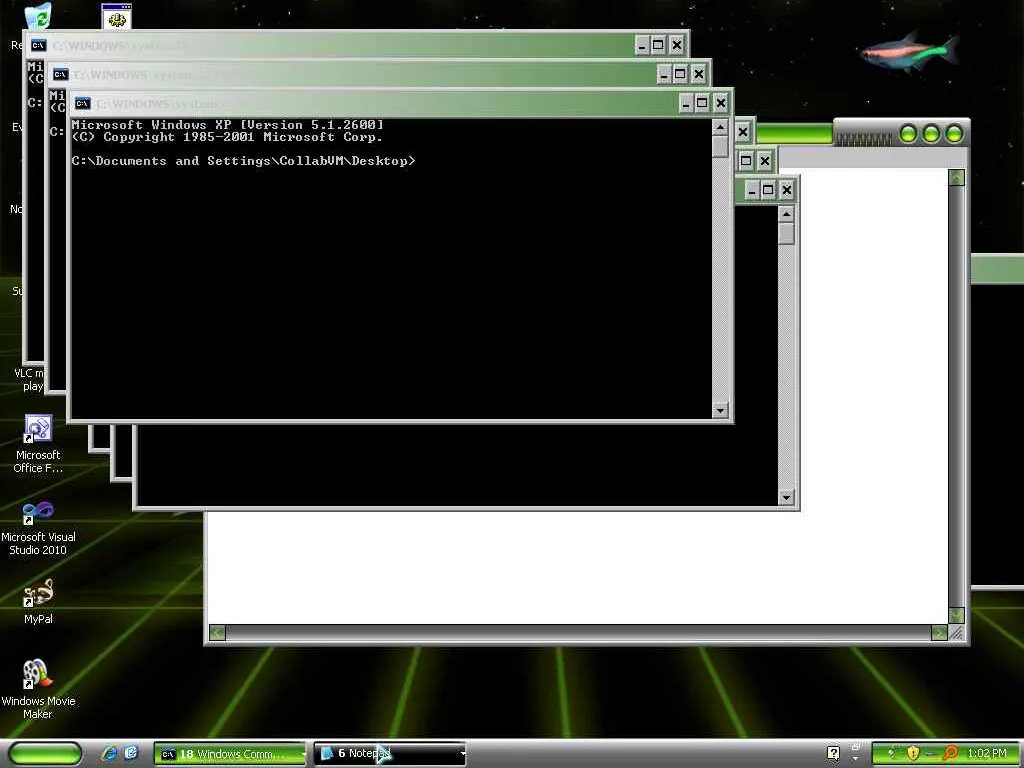
Task: Expand the 18 Windows Command taskbar group
Action: pyautogui.click(x=231, y=754)
